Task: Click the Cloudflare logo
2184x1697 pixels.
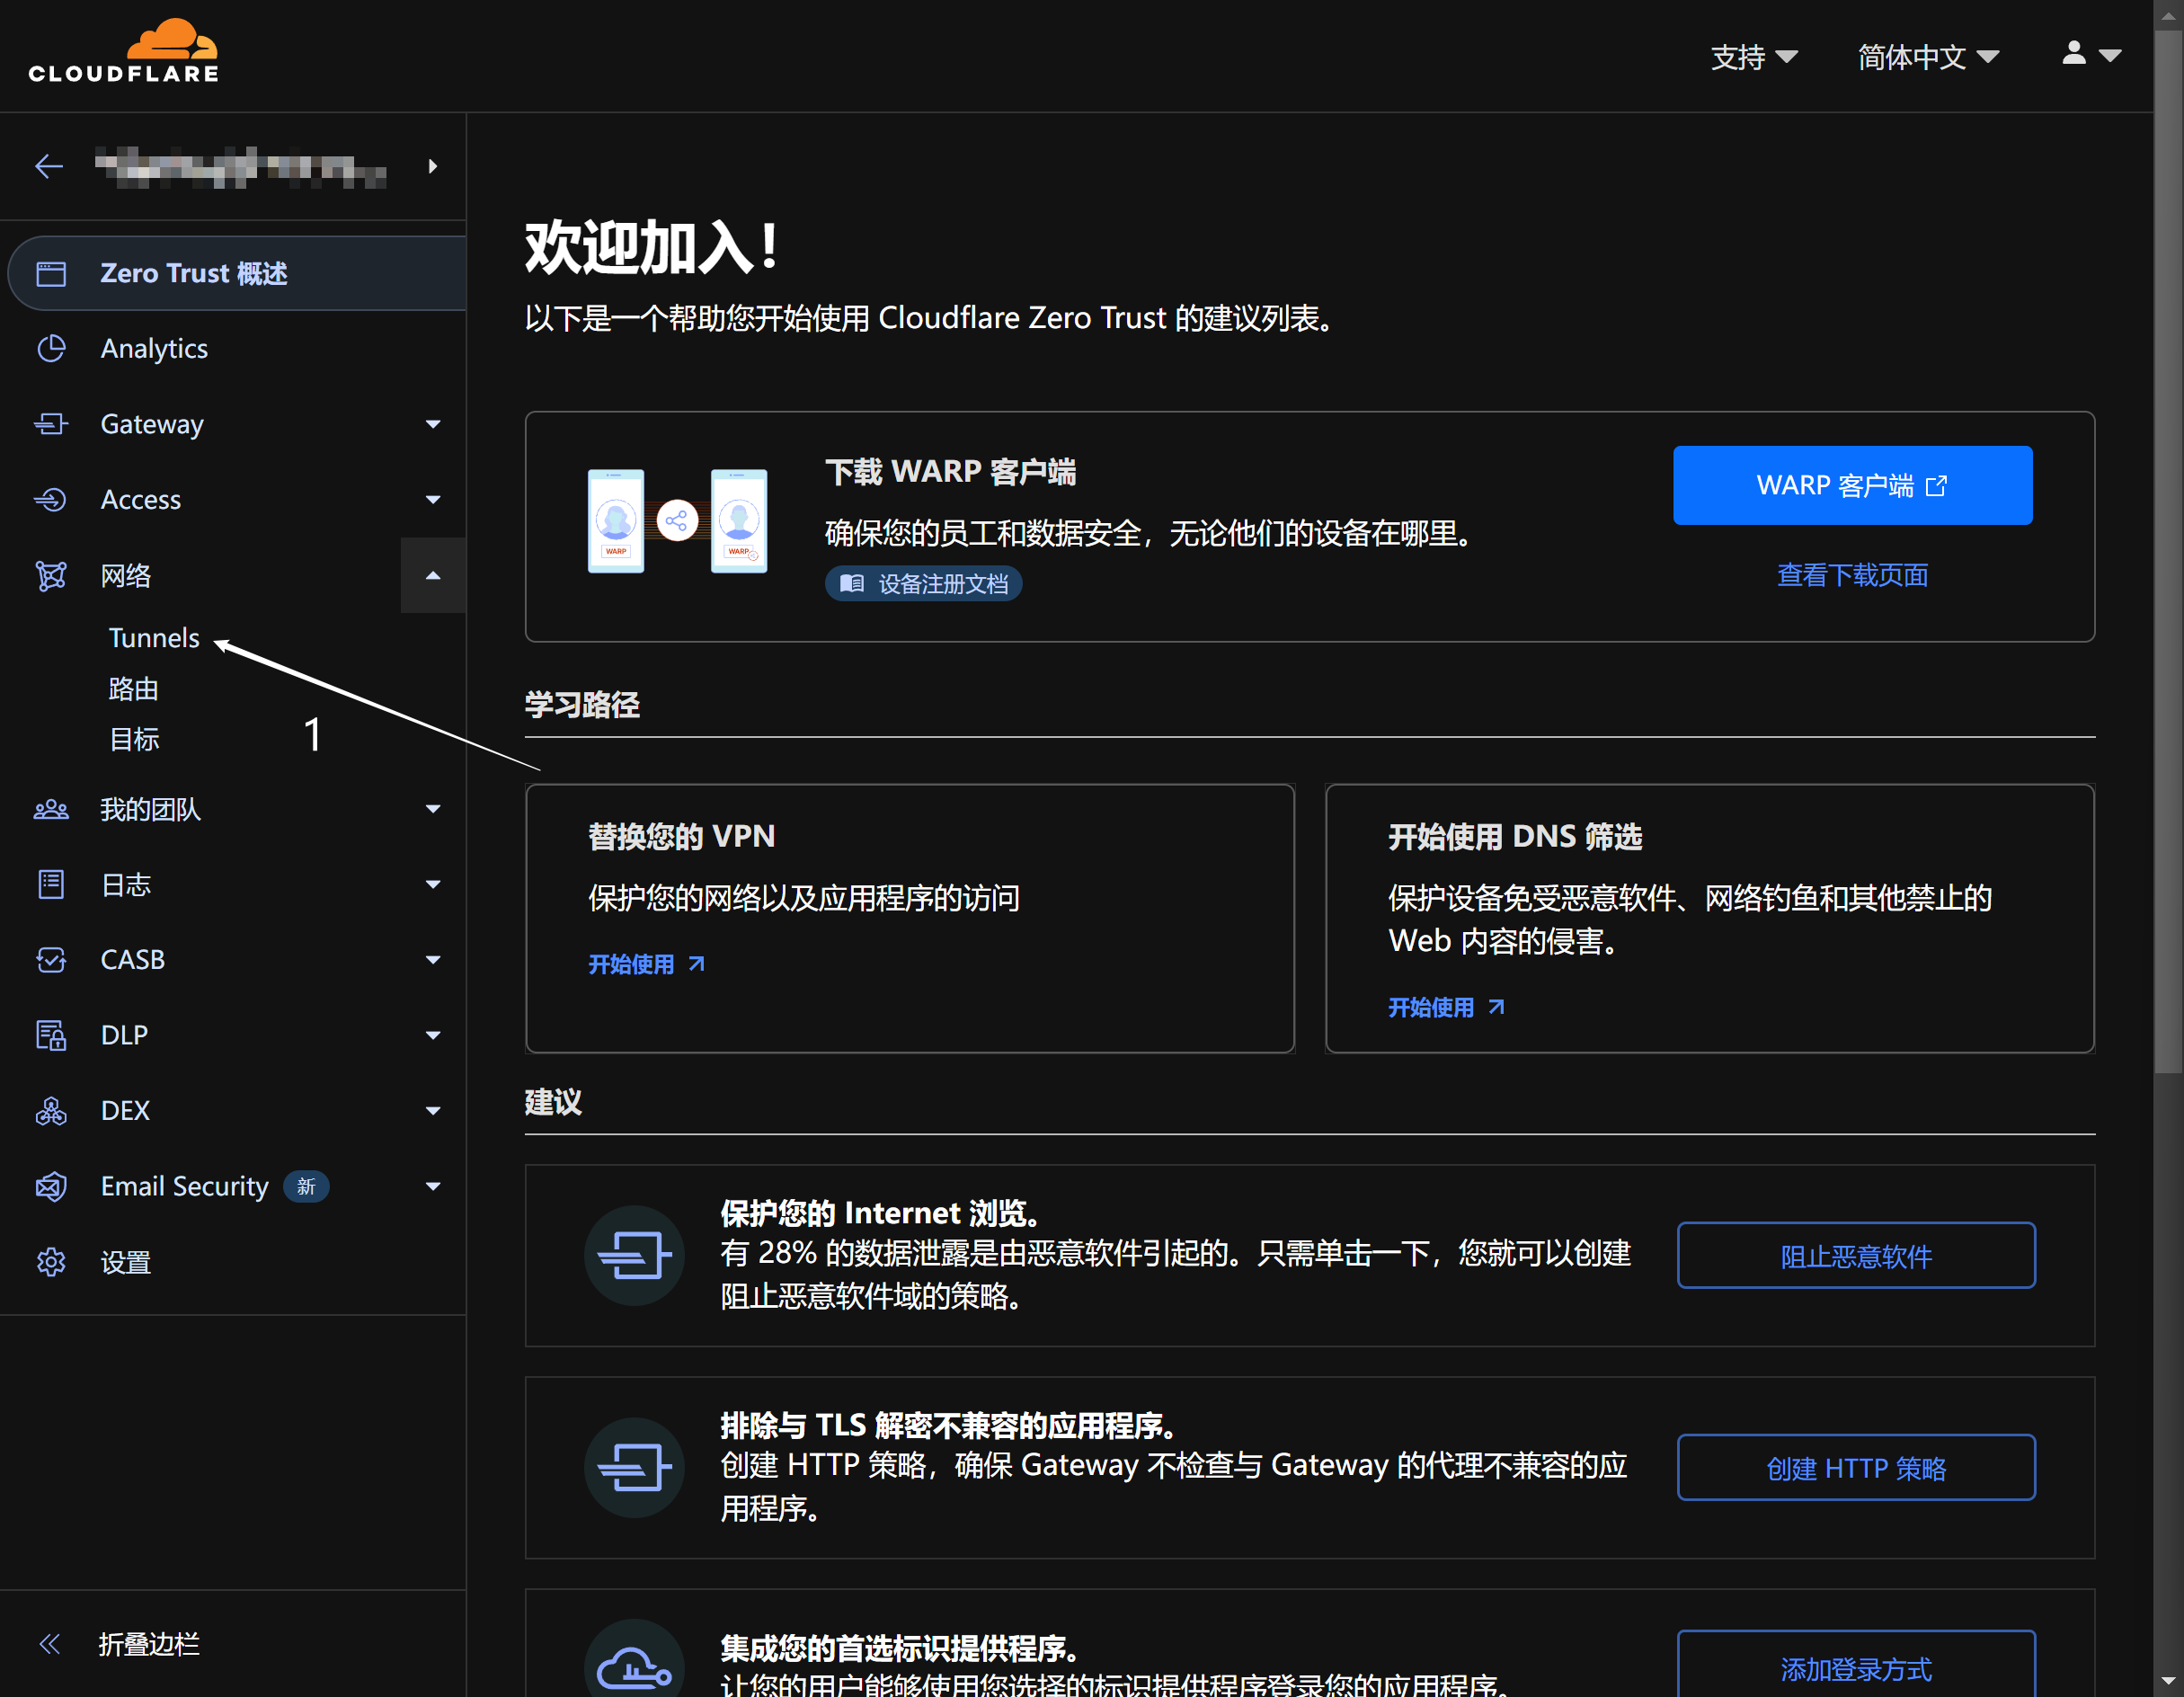Action: 123,51
